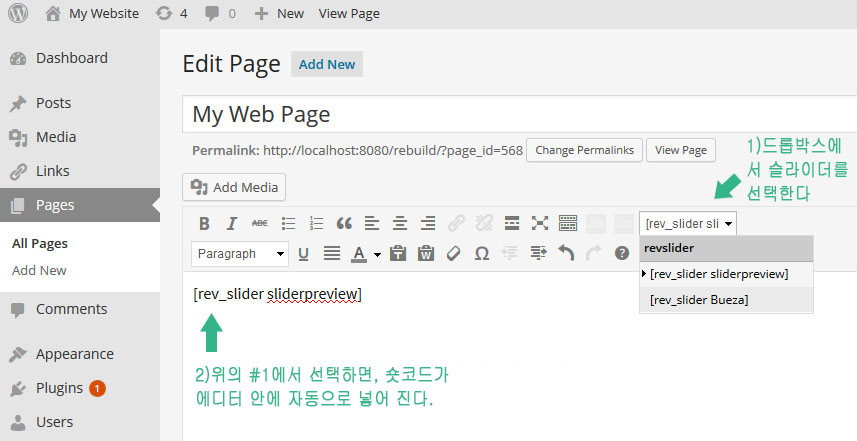Screen dimensions: 857x441
Task: Insert a blockquote
Action: [x=344, y=223]
